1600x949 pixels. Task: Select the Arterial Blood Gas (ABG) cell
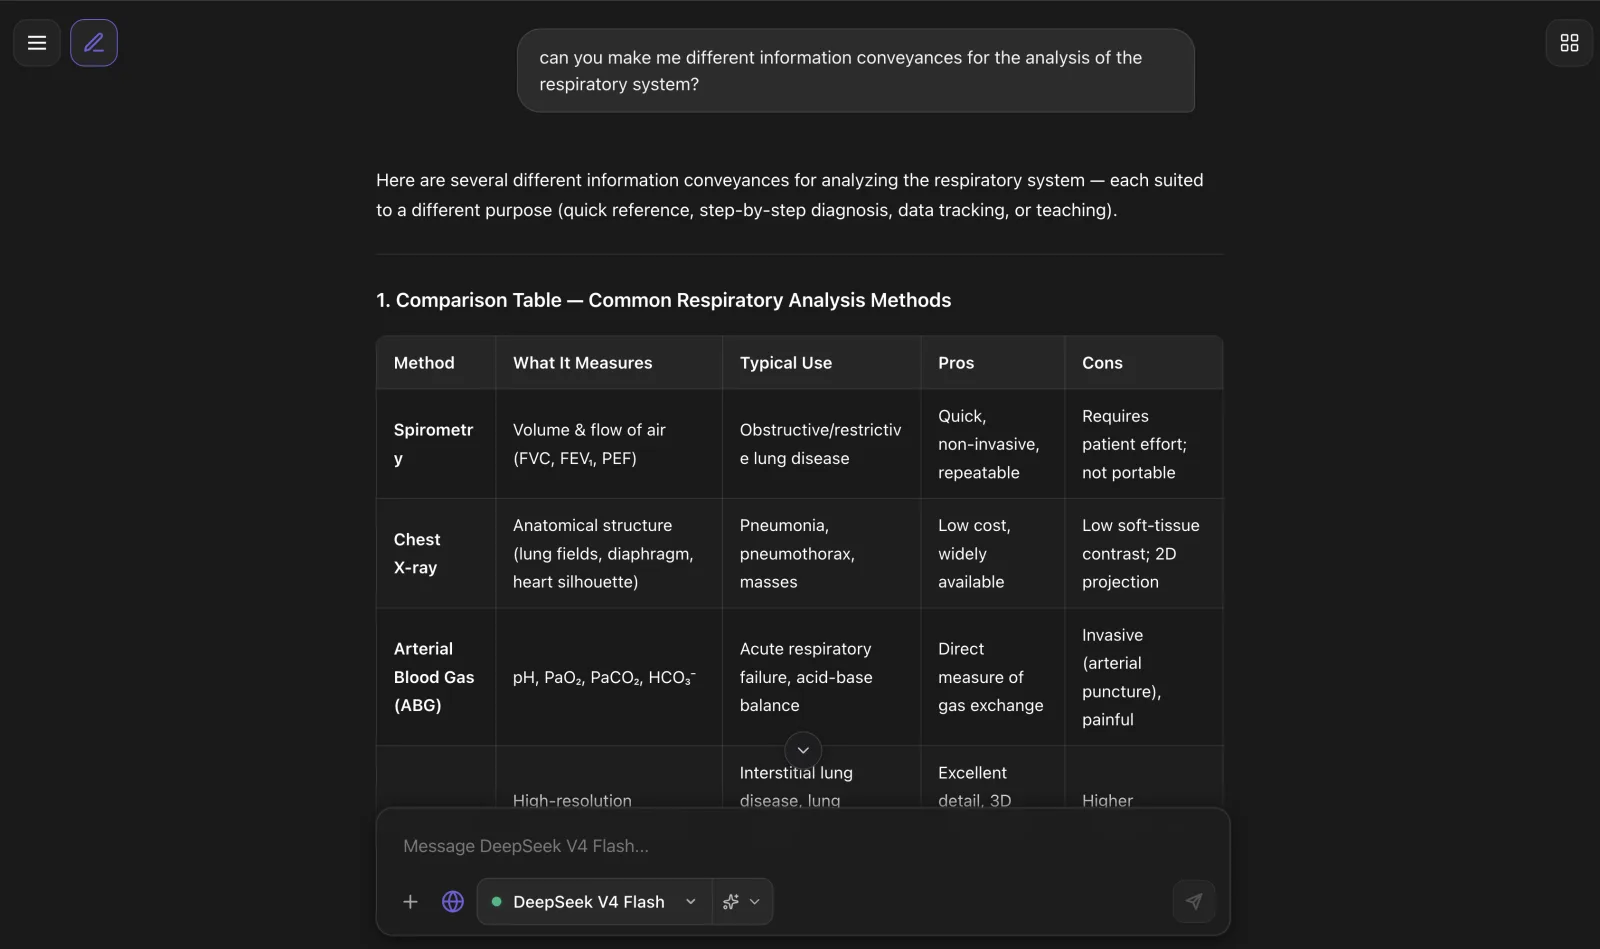click(436, 677)
